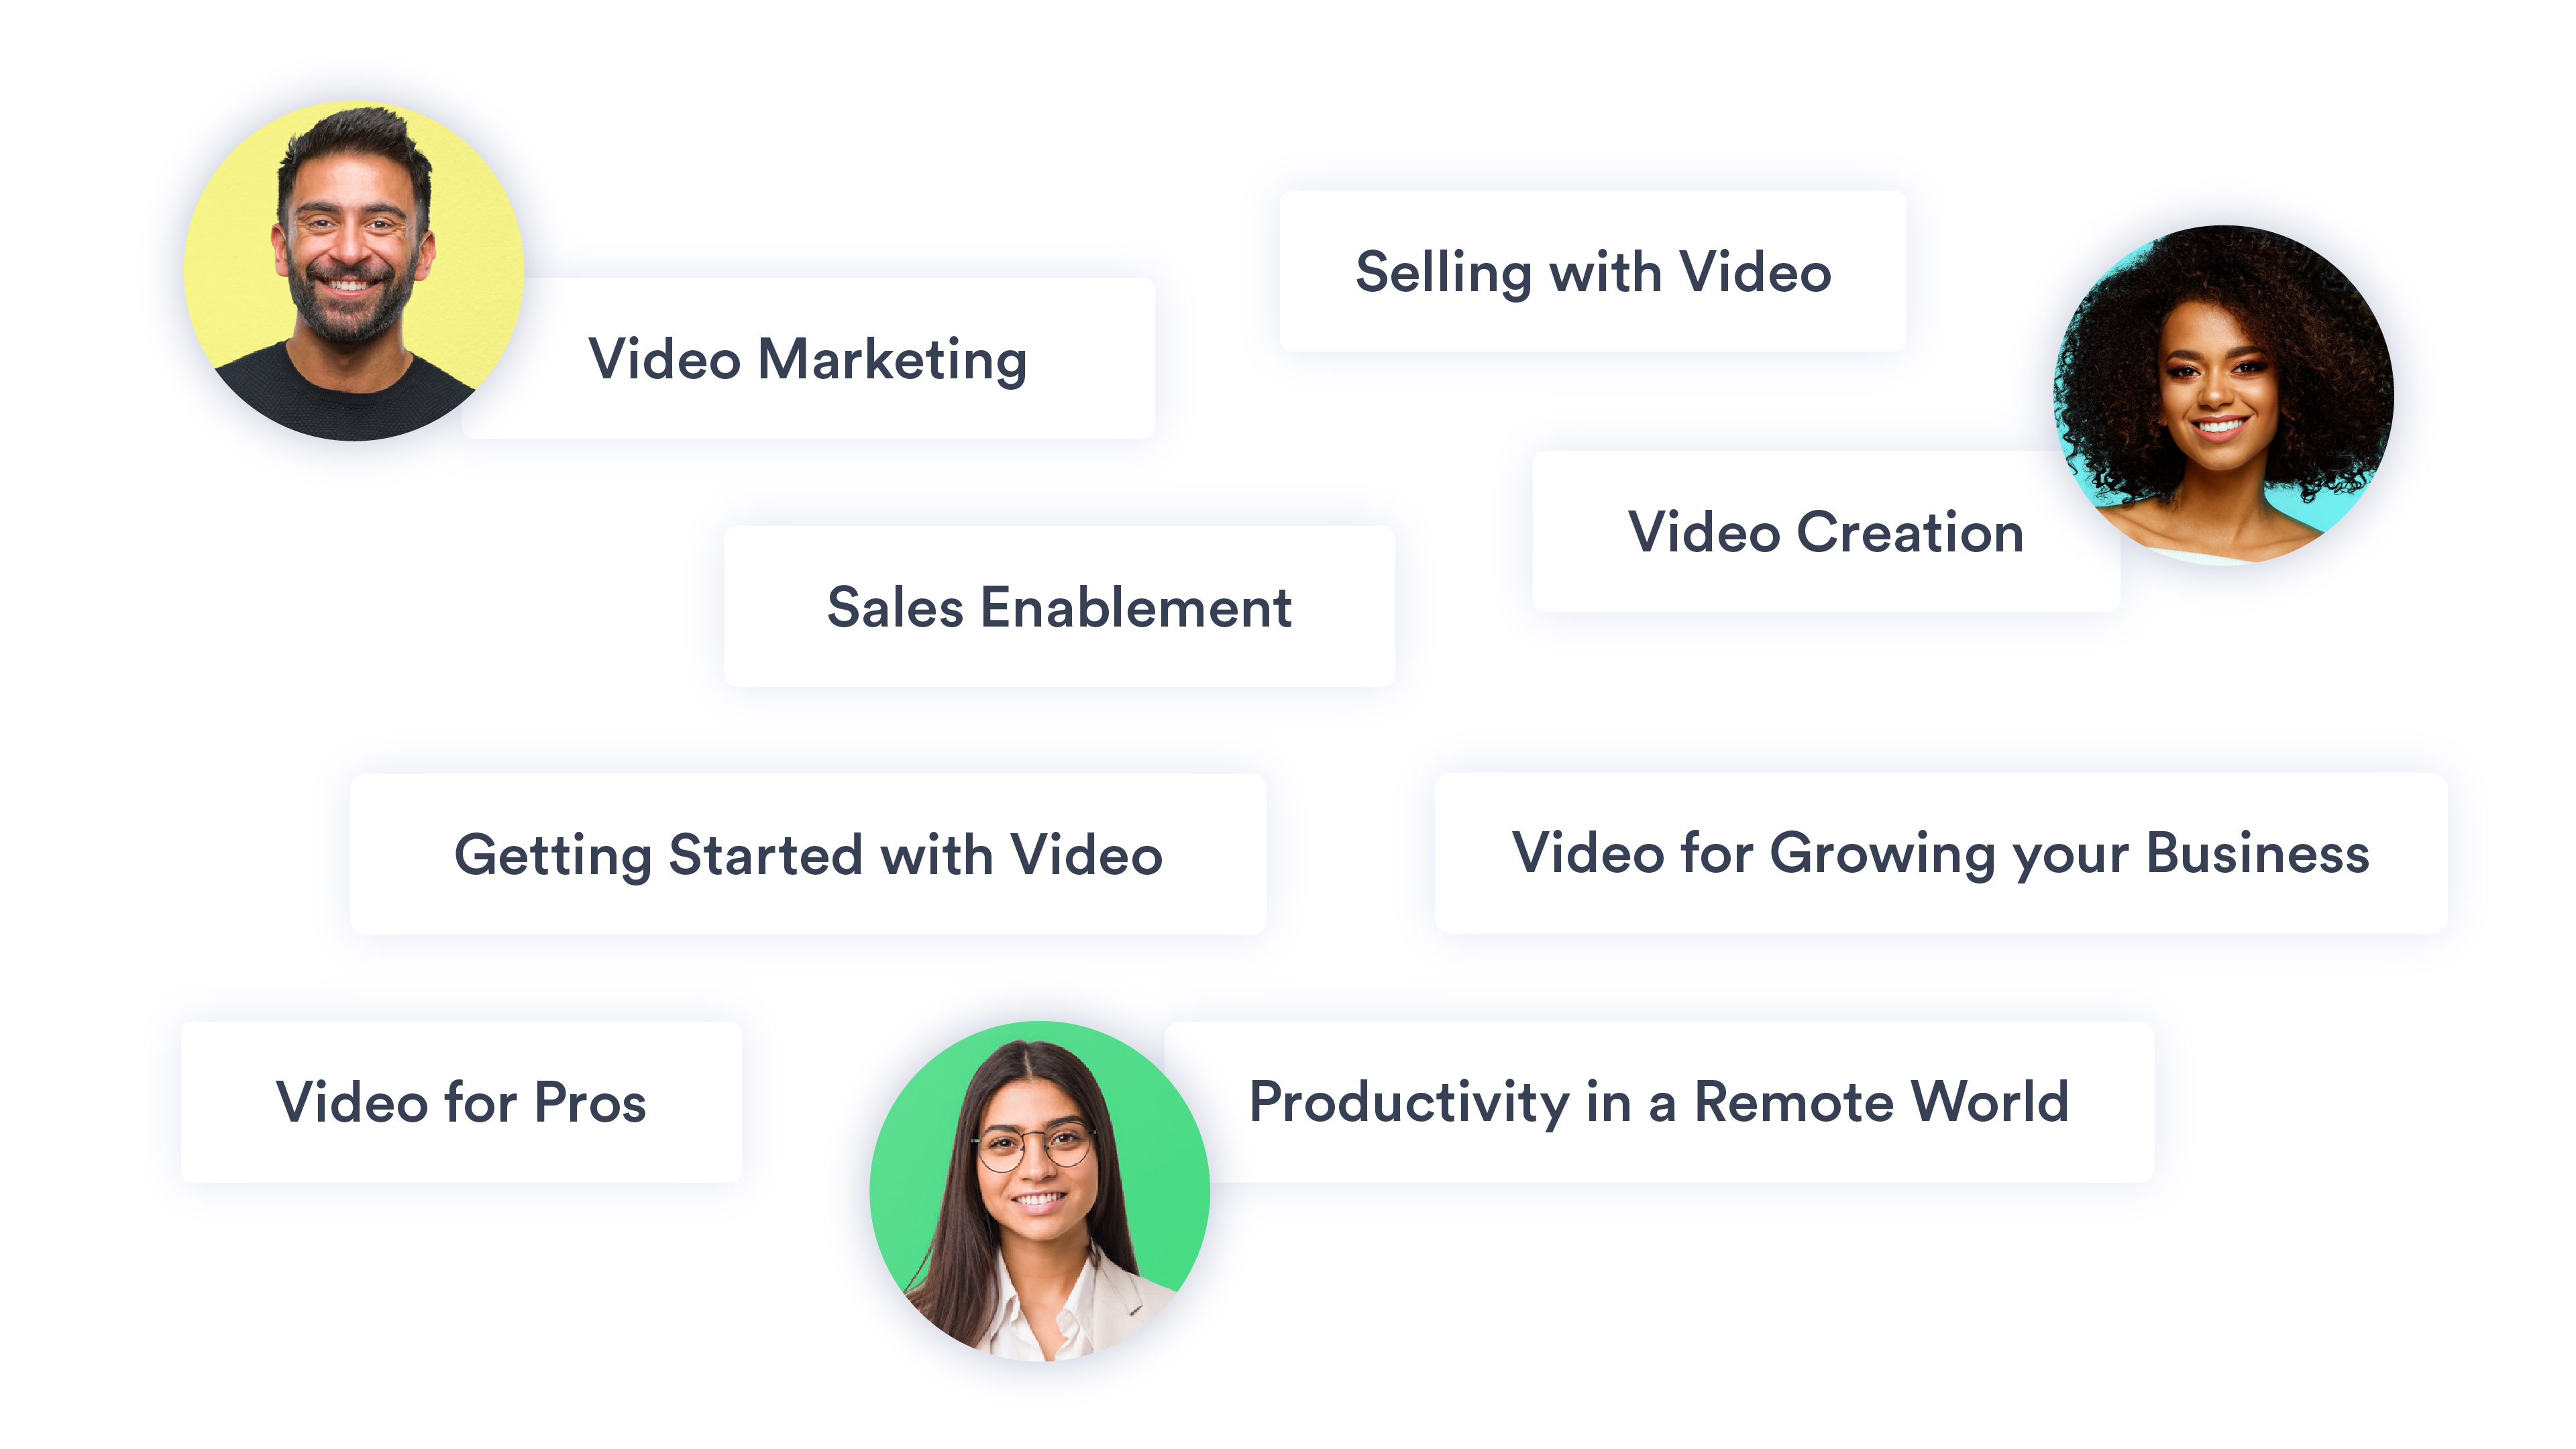Click the bearded man's avatar on yellow
Image resolution: width=2576 pixels, height=1449 pixels.
[353, 271]
